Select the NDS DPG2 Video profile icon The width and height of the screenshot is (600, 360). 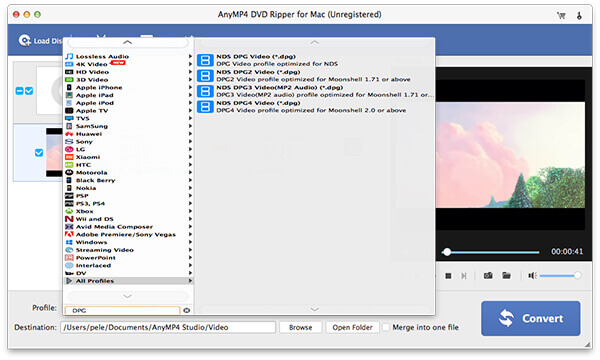(x=205, y=76)
